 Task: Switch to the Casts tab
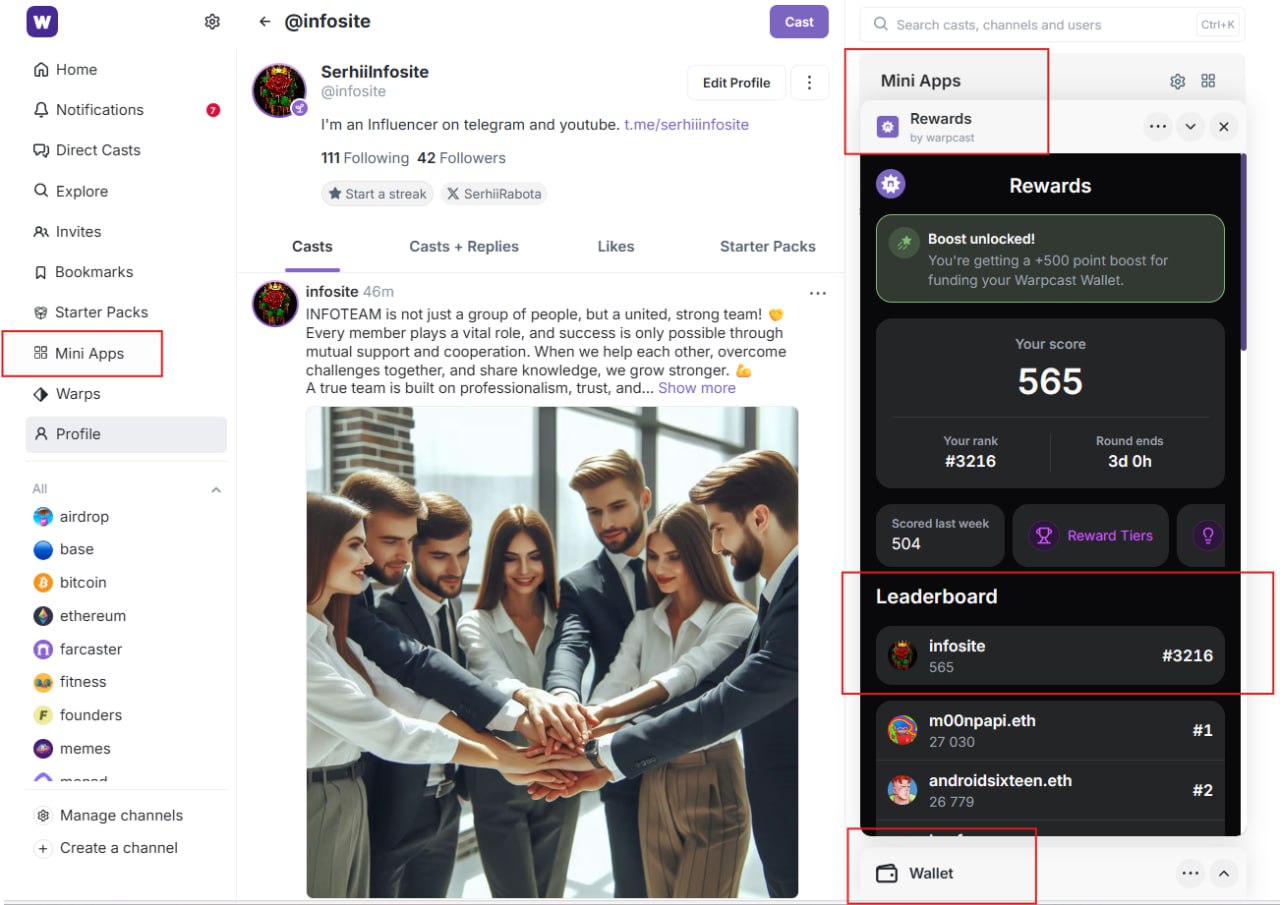coord(312,246)
